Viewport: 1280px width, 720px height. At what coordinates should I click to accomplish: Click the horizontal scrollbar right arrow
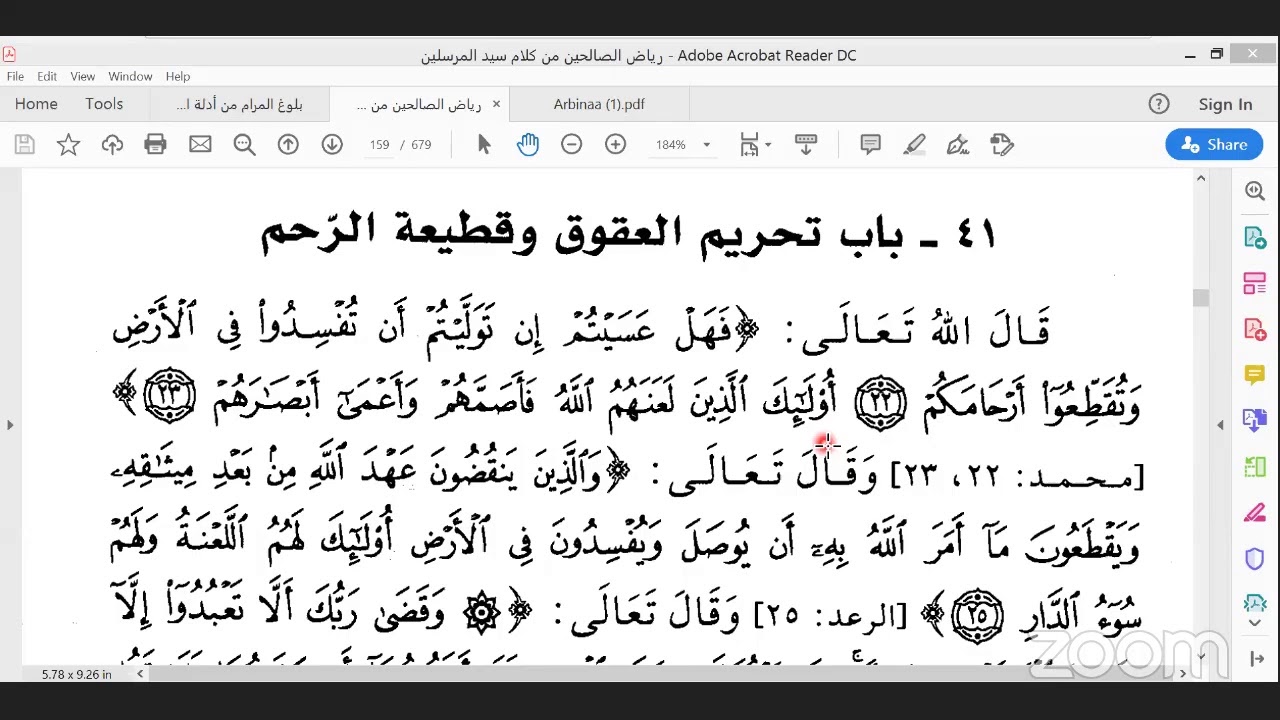(x=1181, y=674)
